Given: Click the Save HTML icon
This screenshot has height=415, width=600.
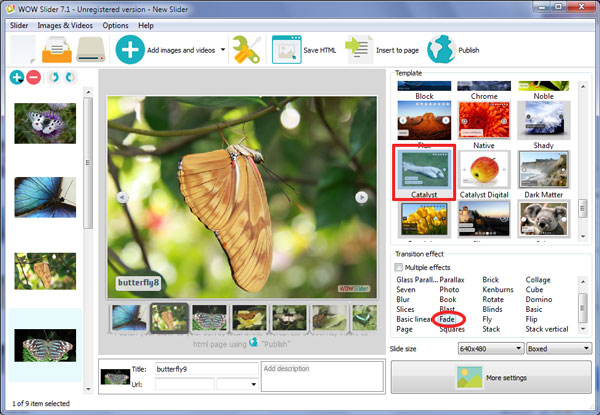Looking at the screenshot, I should pos(287,50).
